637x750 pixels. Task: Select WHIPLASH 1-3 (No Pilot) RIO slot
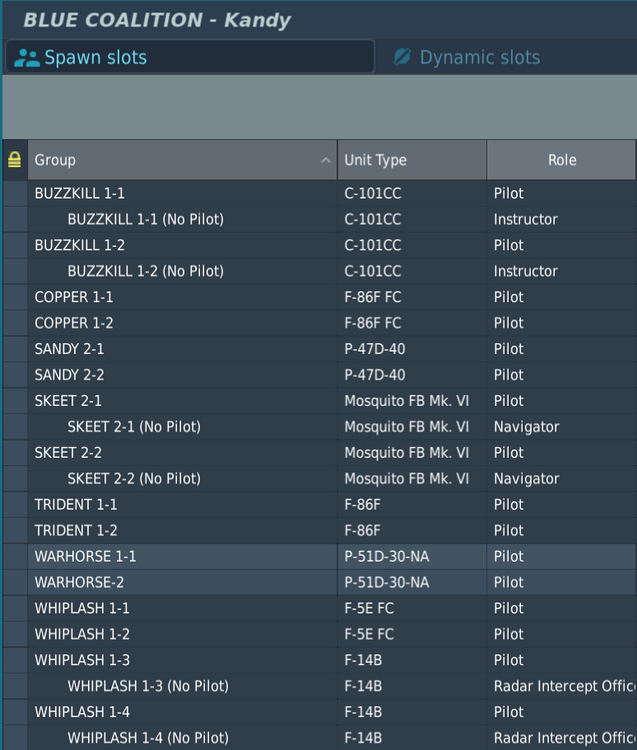tap(148, 686)
